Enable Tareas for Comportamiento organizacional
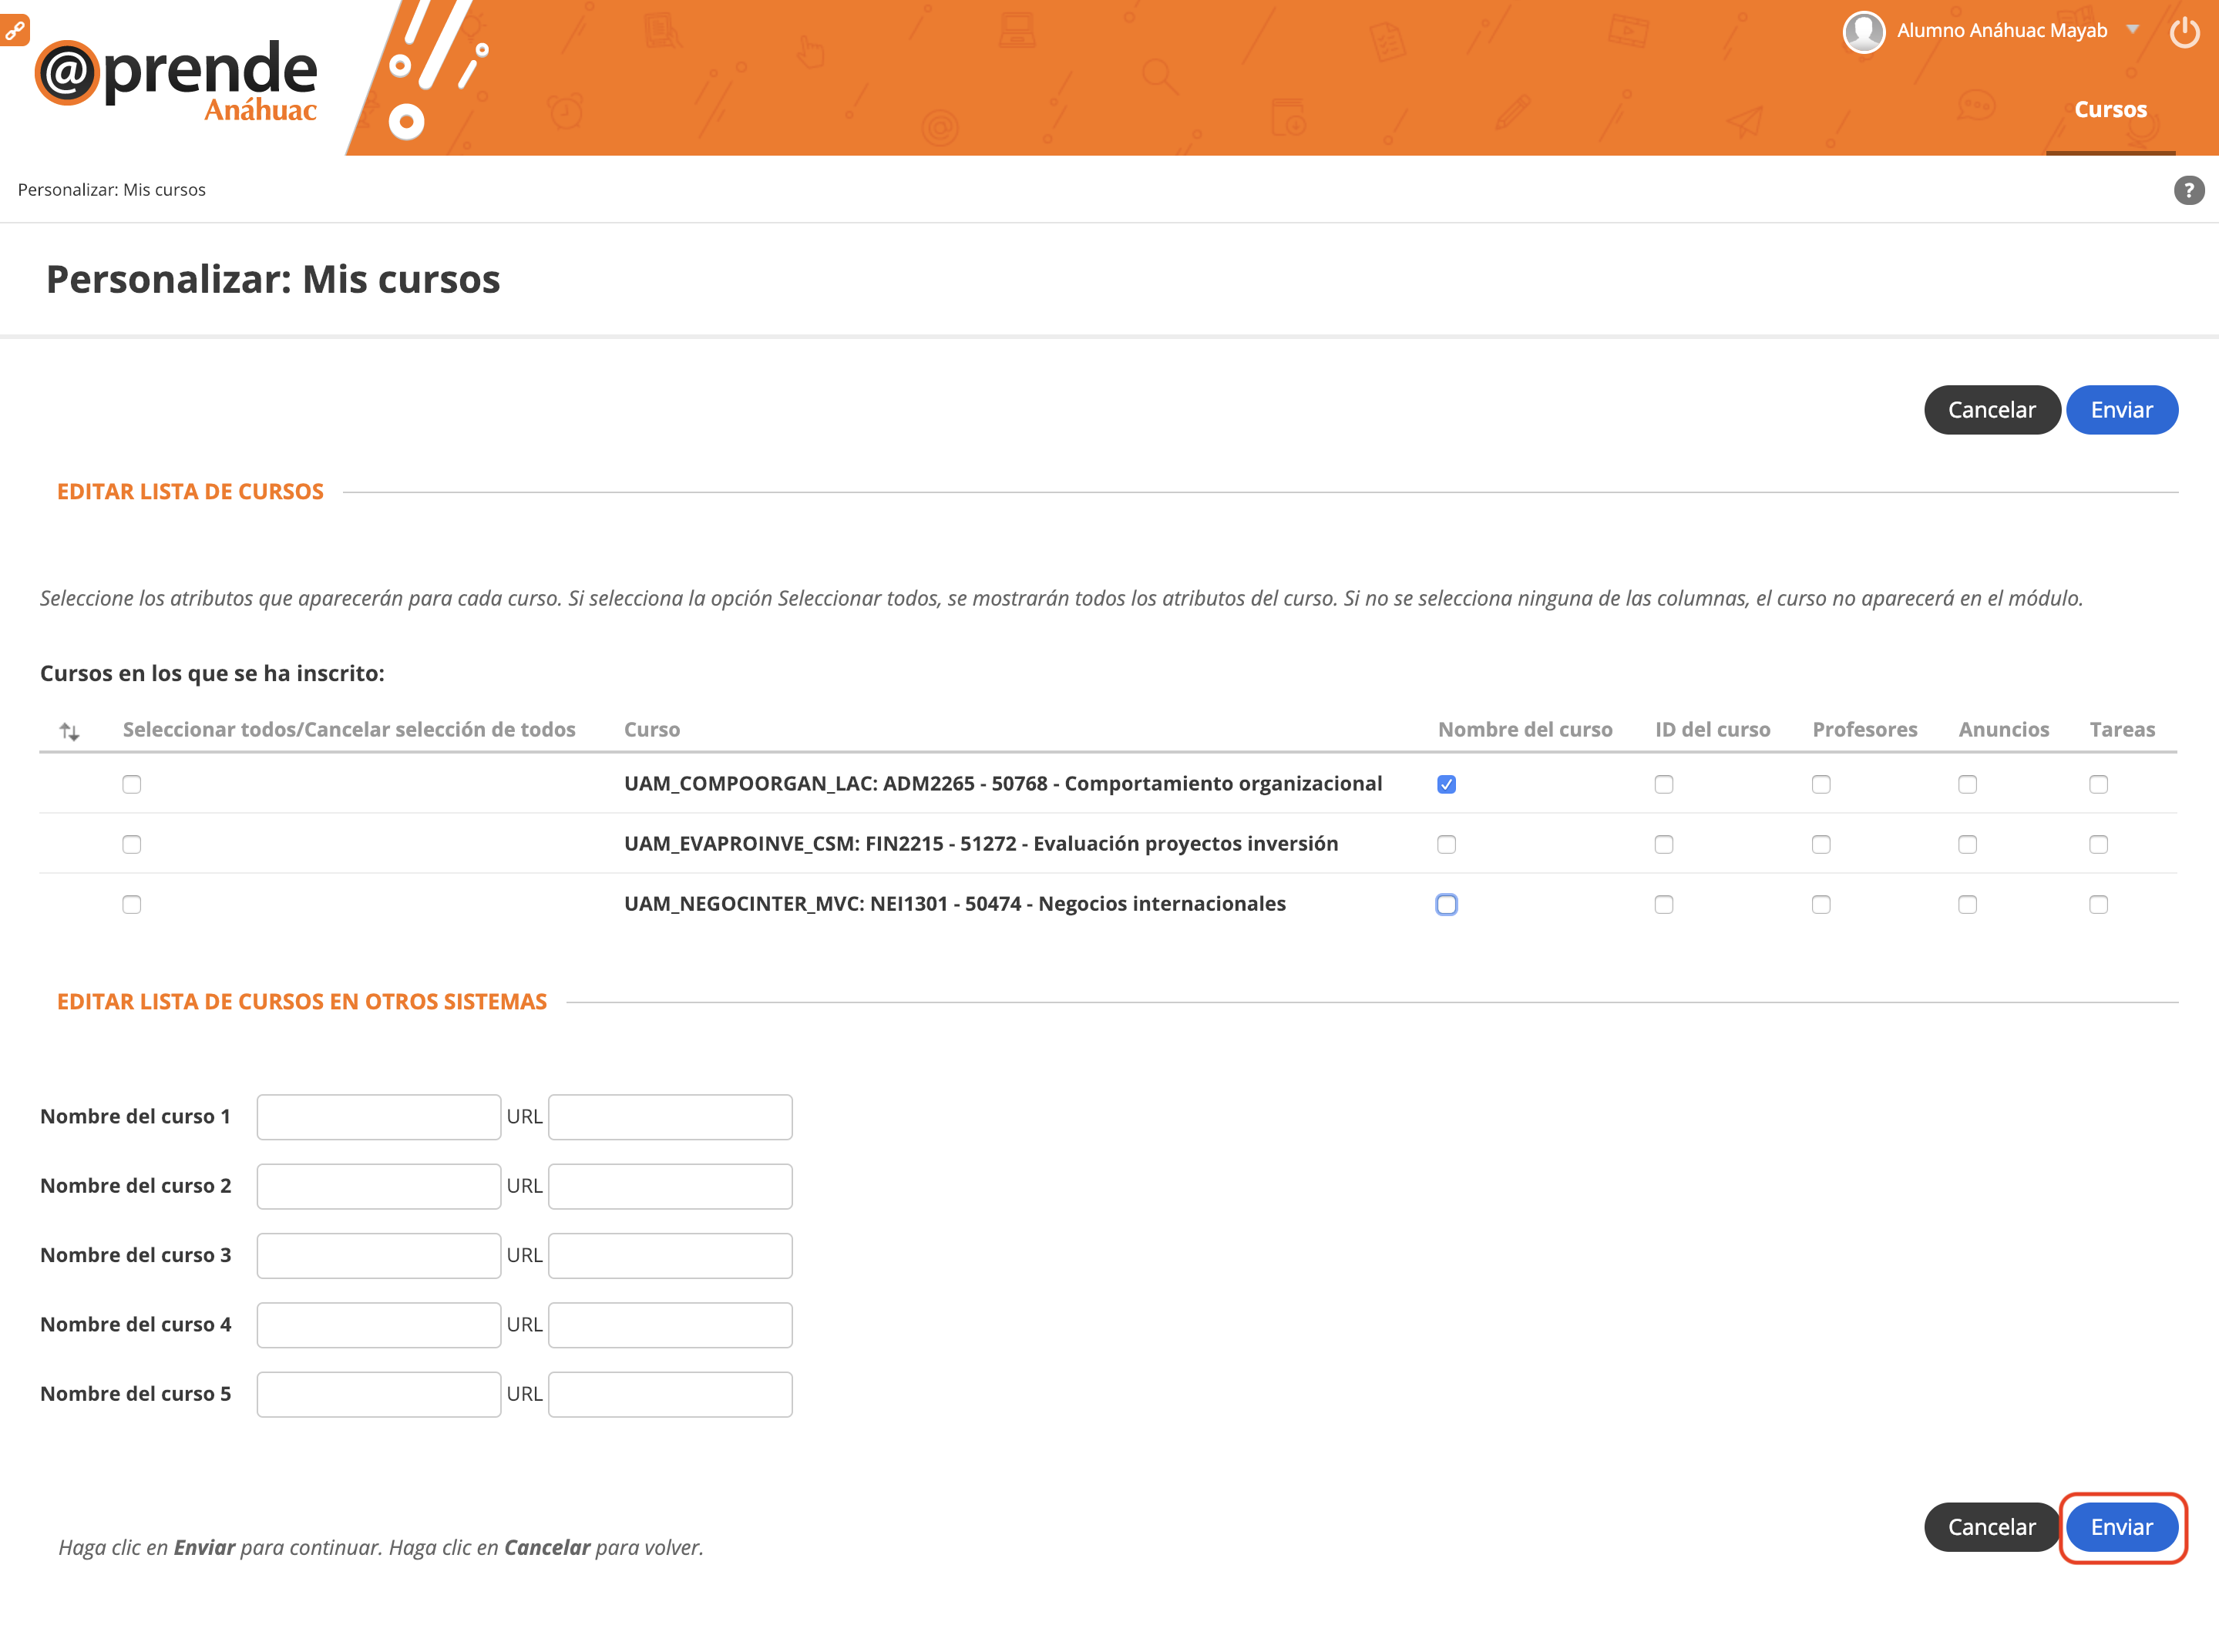This screenshot has width=2219, height=1652. click(2098, 785)
